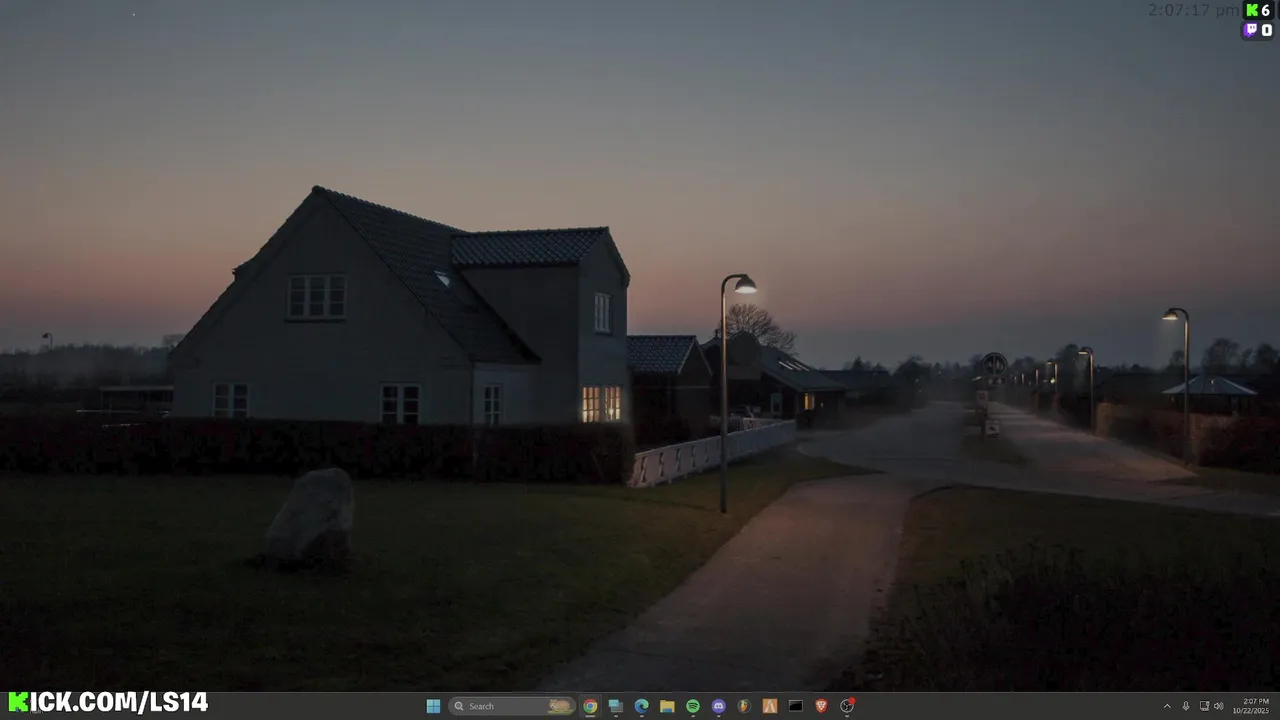Open OBS Studio from the taskbar
The image size is (1280, 720).
point(847,706)
